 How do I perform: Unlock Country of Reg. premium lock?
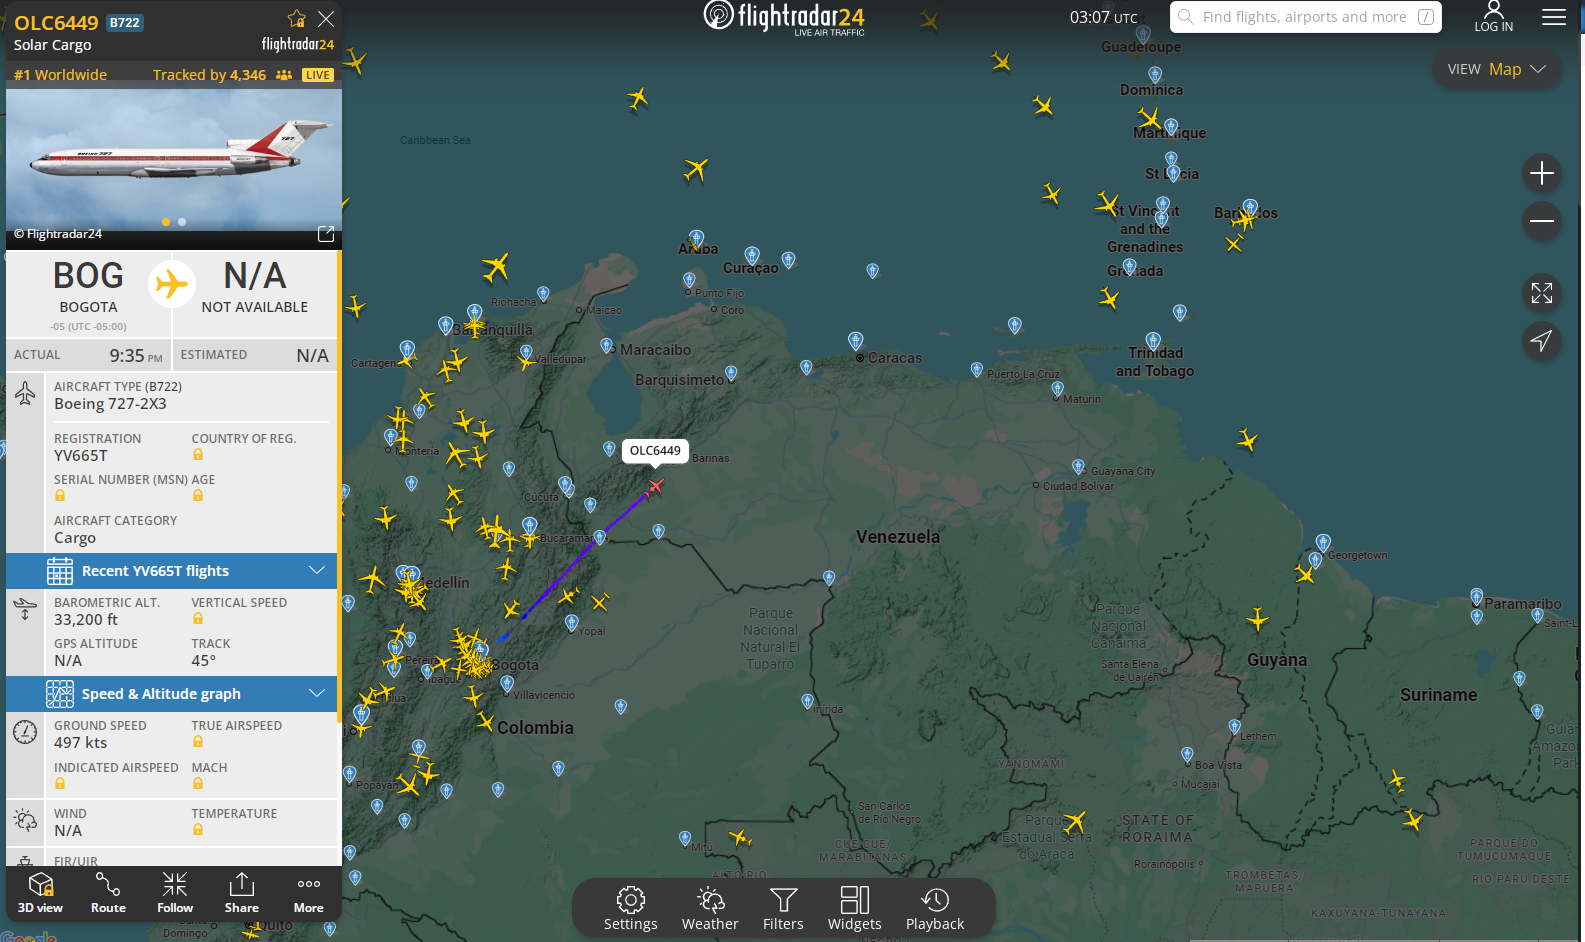pyautogui.click(x=198, y=455)
